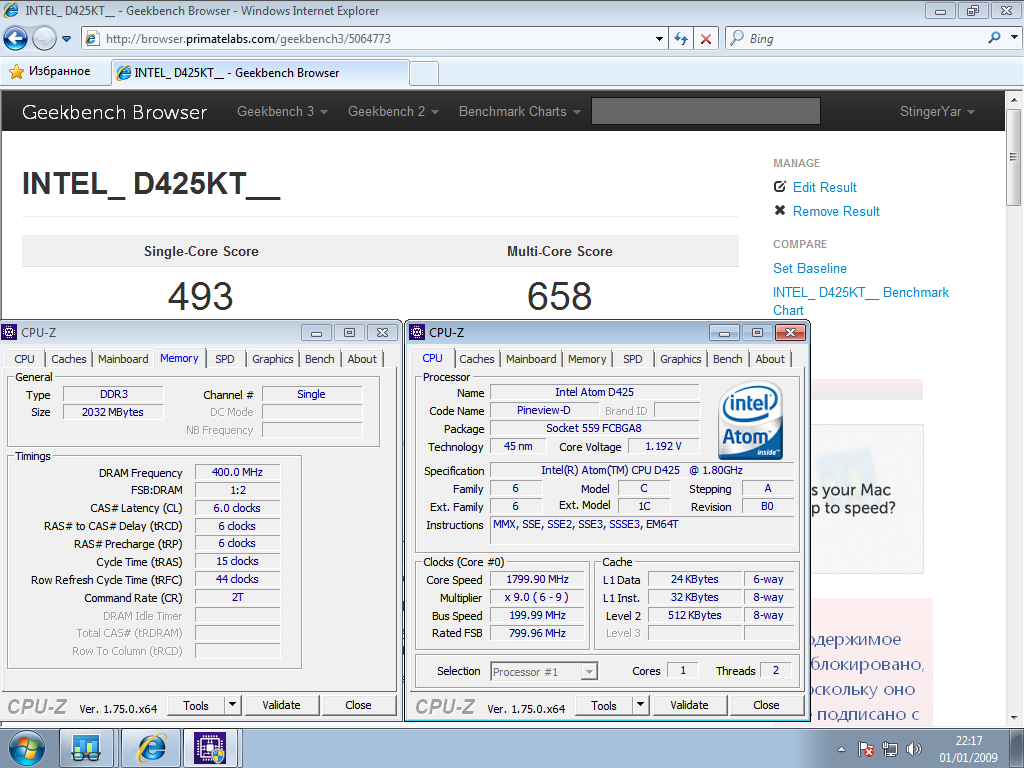Screen dimensions: 1024x768
Task: Select the INTEL_ D425KT__ Geekbench Browser tab
Action: click(260, 72)
